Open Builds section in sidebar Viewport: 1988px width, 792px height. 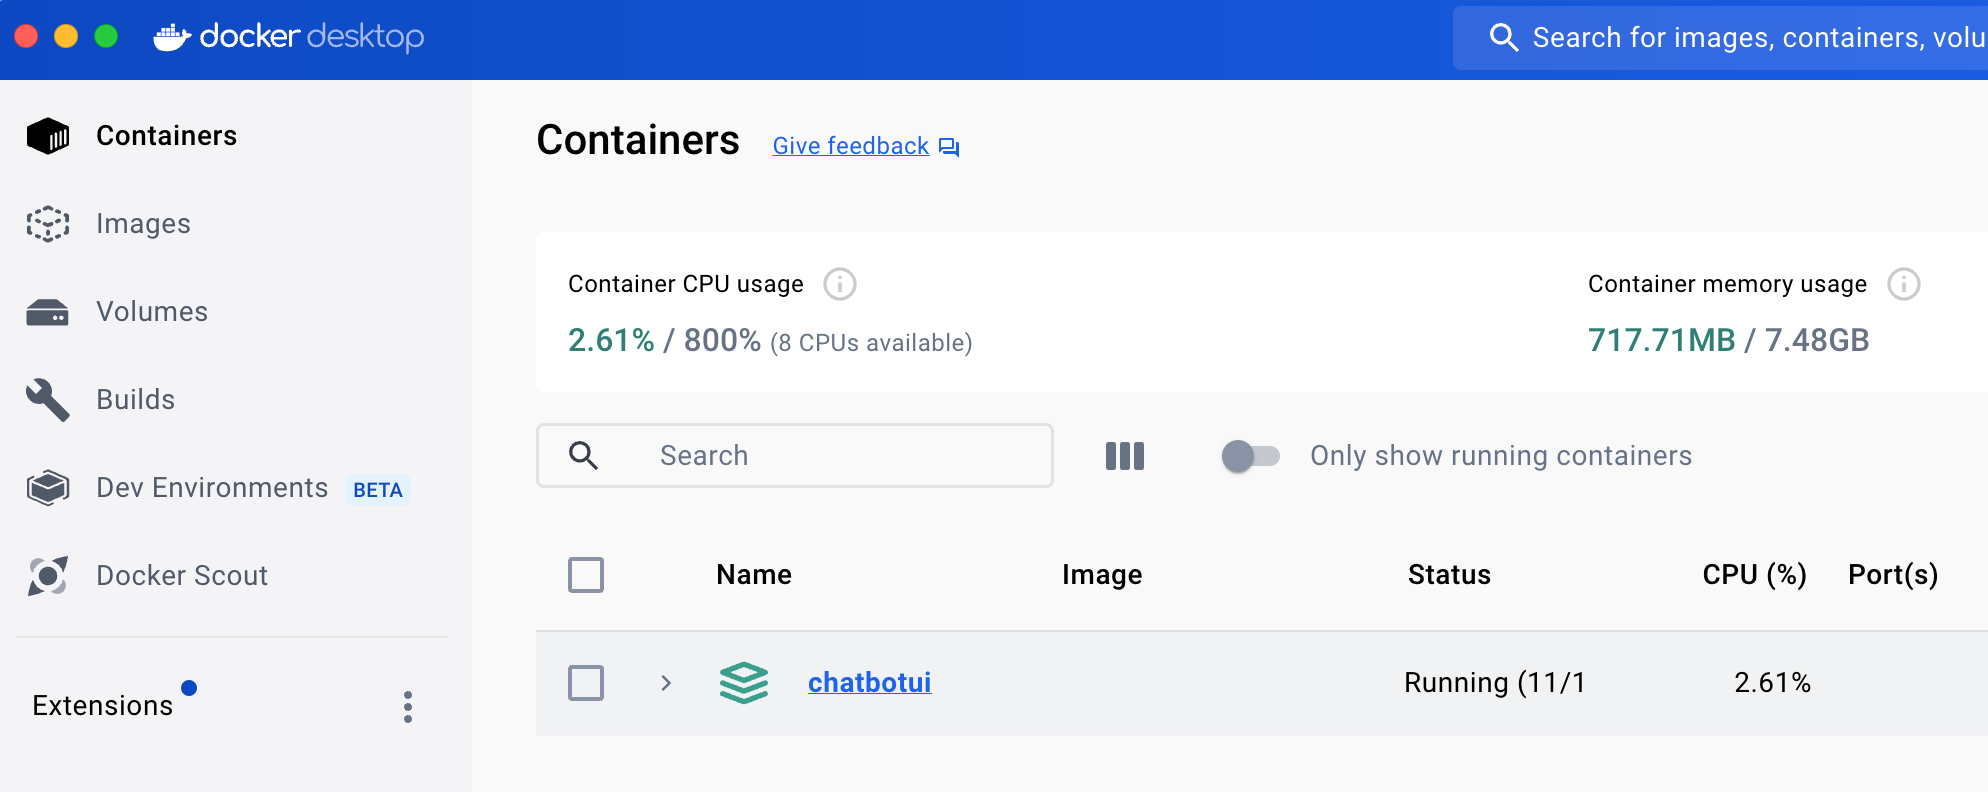pyautogui.click(x=135, y=400)
